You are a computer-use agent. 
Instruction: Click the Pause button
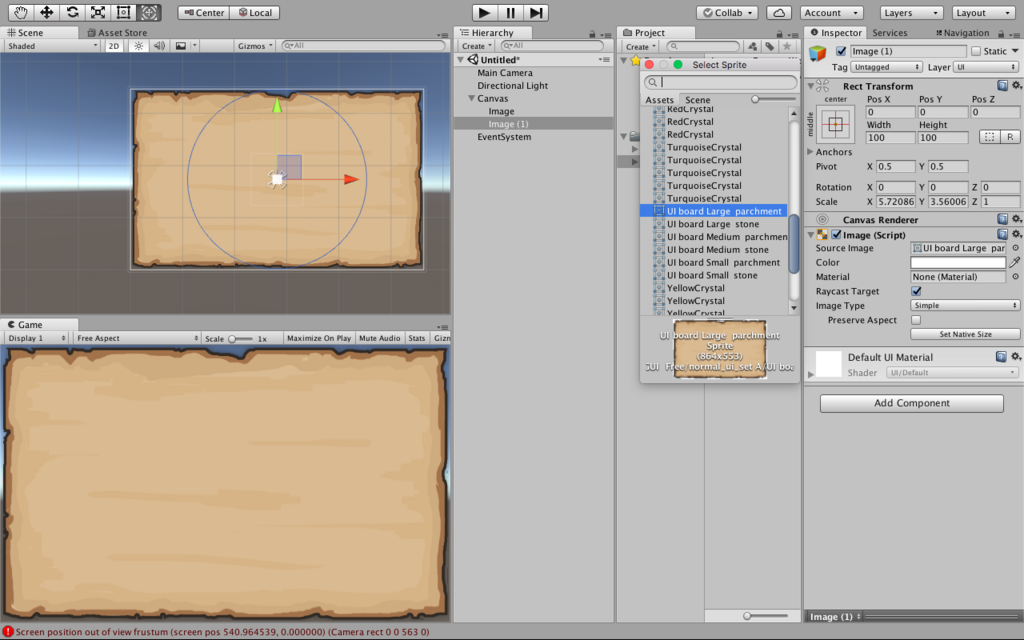[x=510, y=12]
